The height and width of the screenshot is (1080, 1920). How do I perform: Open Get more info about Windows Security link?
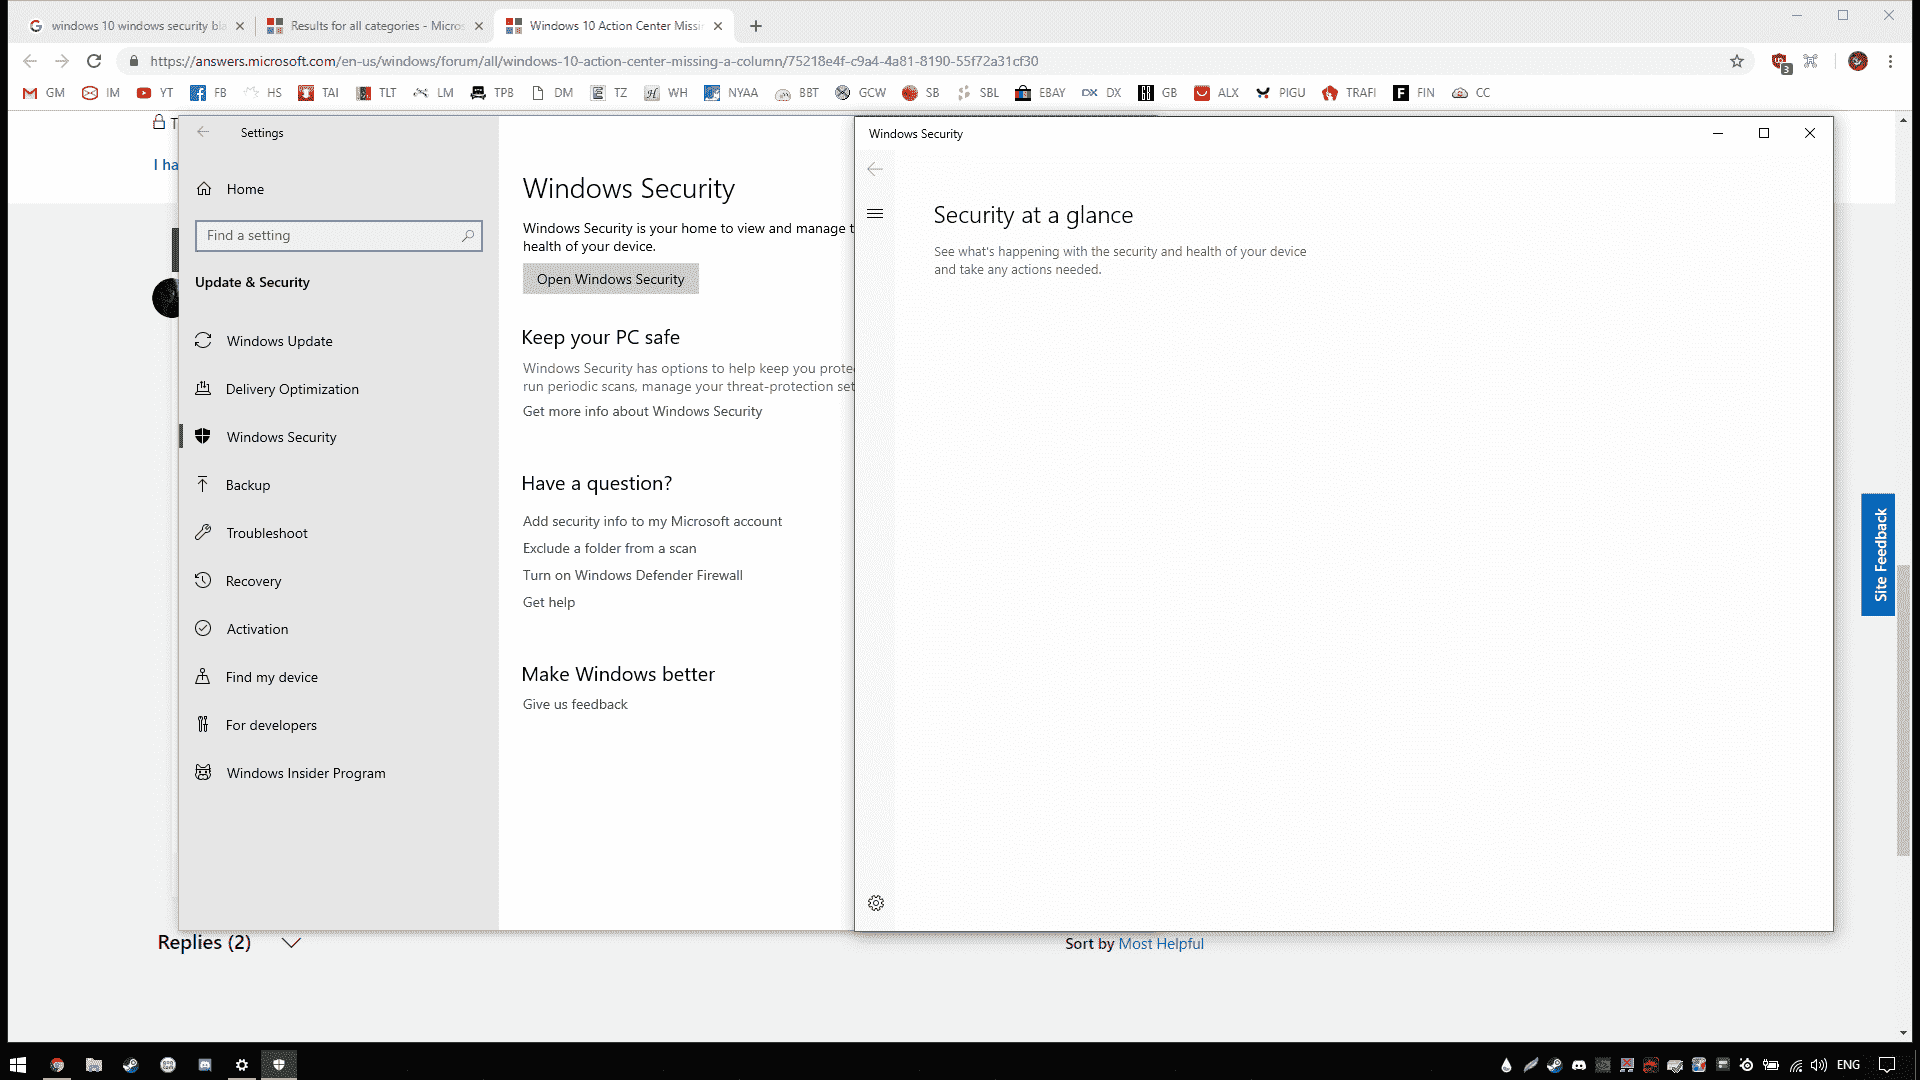click(642, 411)
